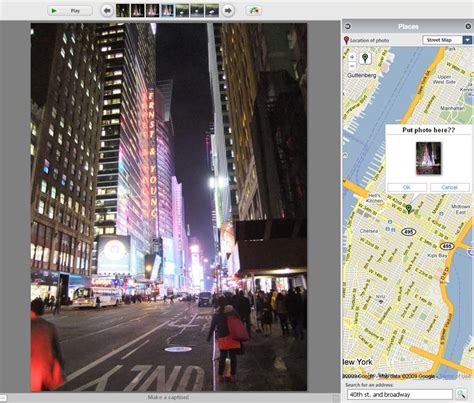Click the address search input field
This screenshot has width=474, height=403.
click(x=400, y=395)
